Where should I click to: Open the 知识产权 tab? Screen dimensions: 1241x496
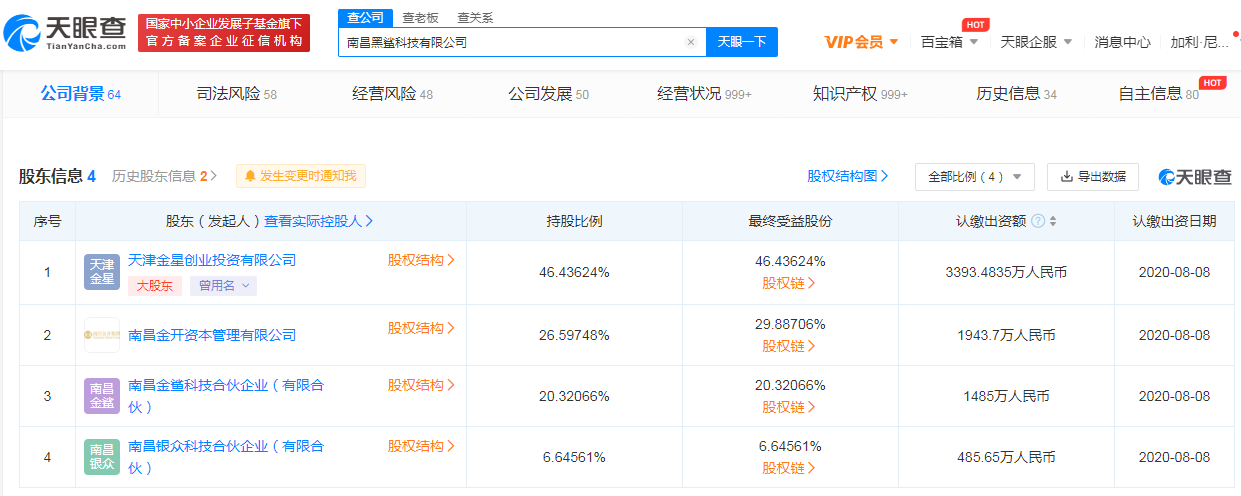[x=860, y=94]
